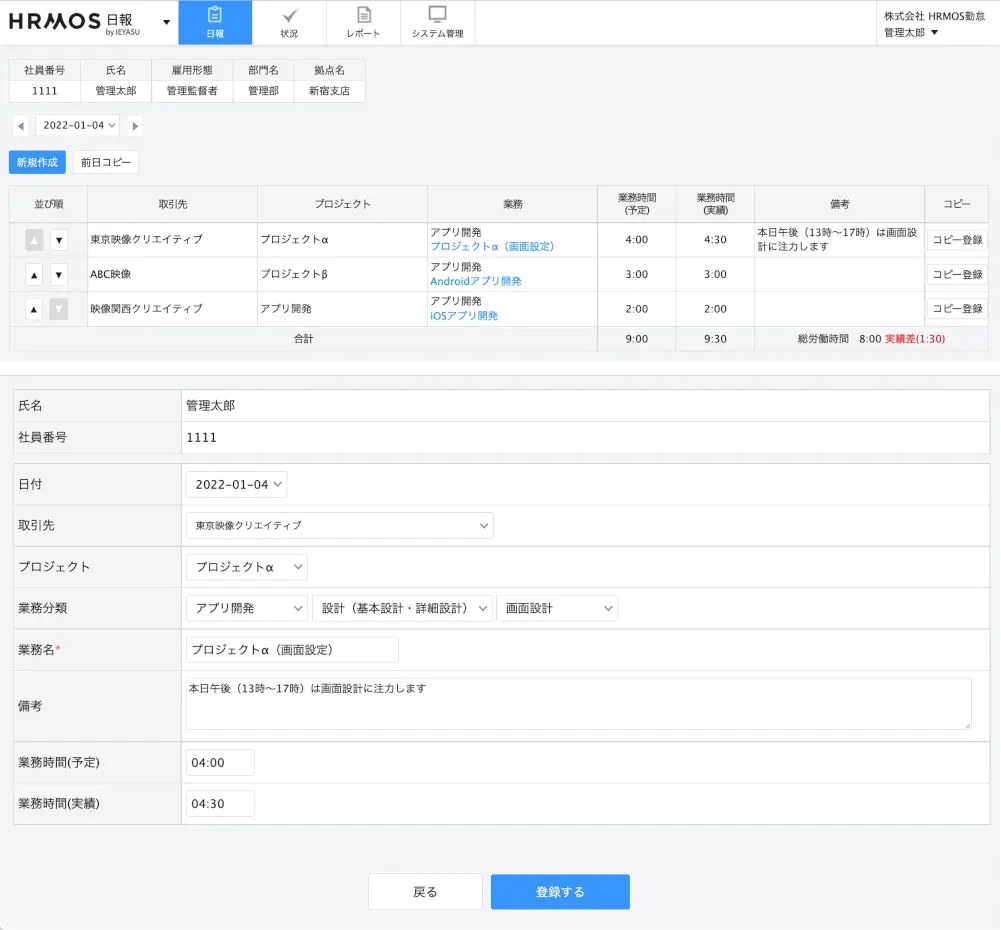Expand the HRMOS logo dropdown arrow
The width and height of the screenshot is (1001, 930).
click(x=165, y=21)
